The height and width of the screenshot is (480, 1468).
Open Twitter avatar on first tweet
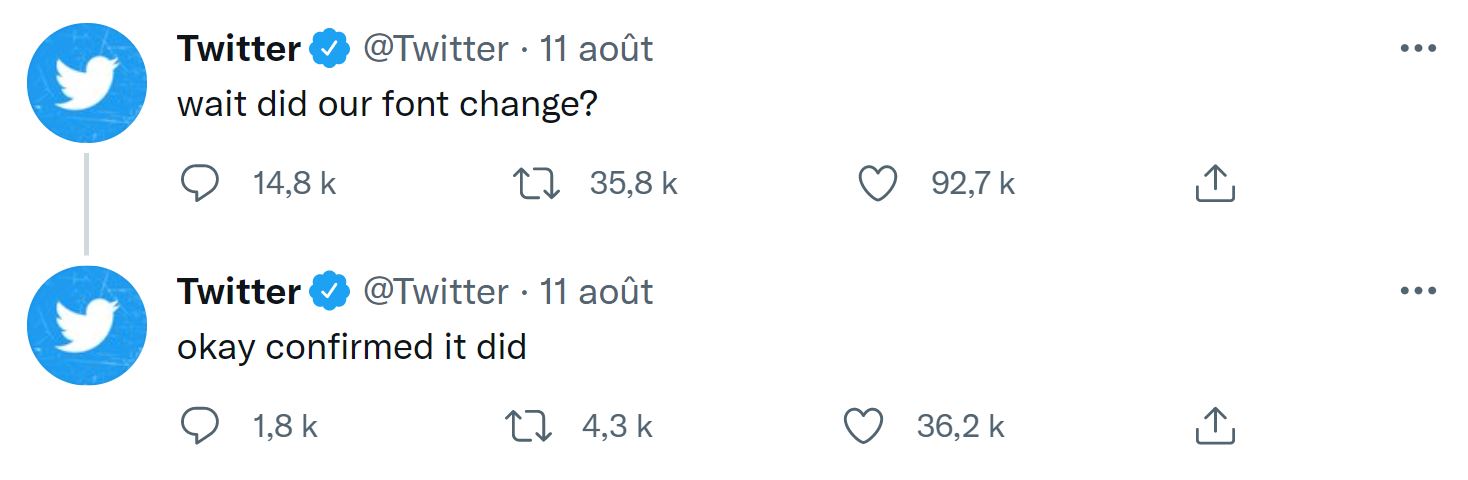(x=87, y=83)
